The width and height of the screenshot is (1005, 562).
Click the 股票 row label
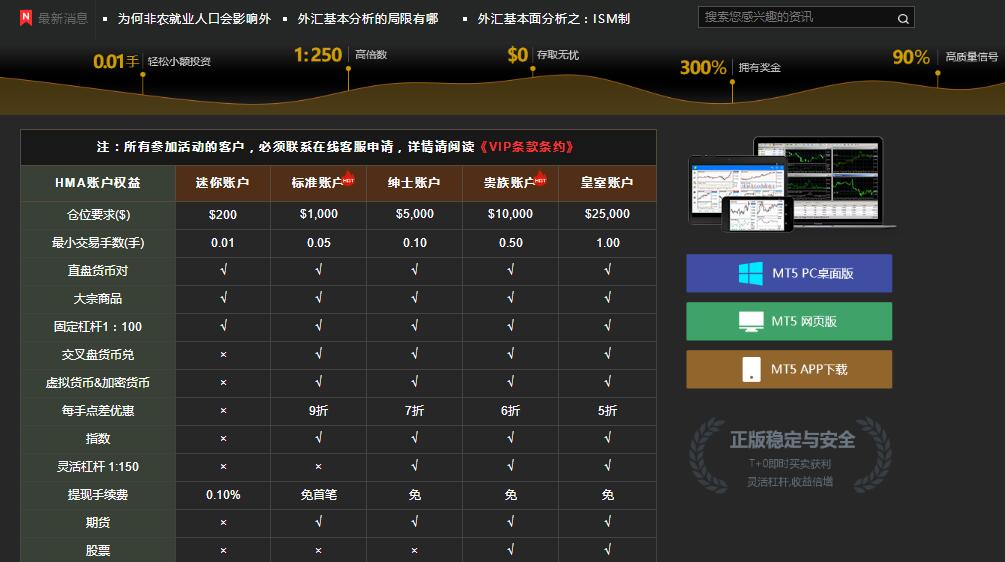(98, 551)
